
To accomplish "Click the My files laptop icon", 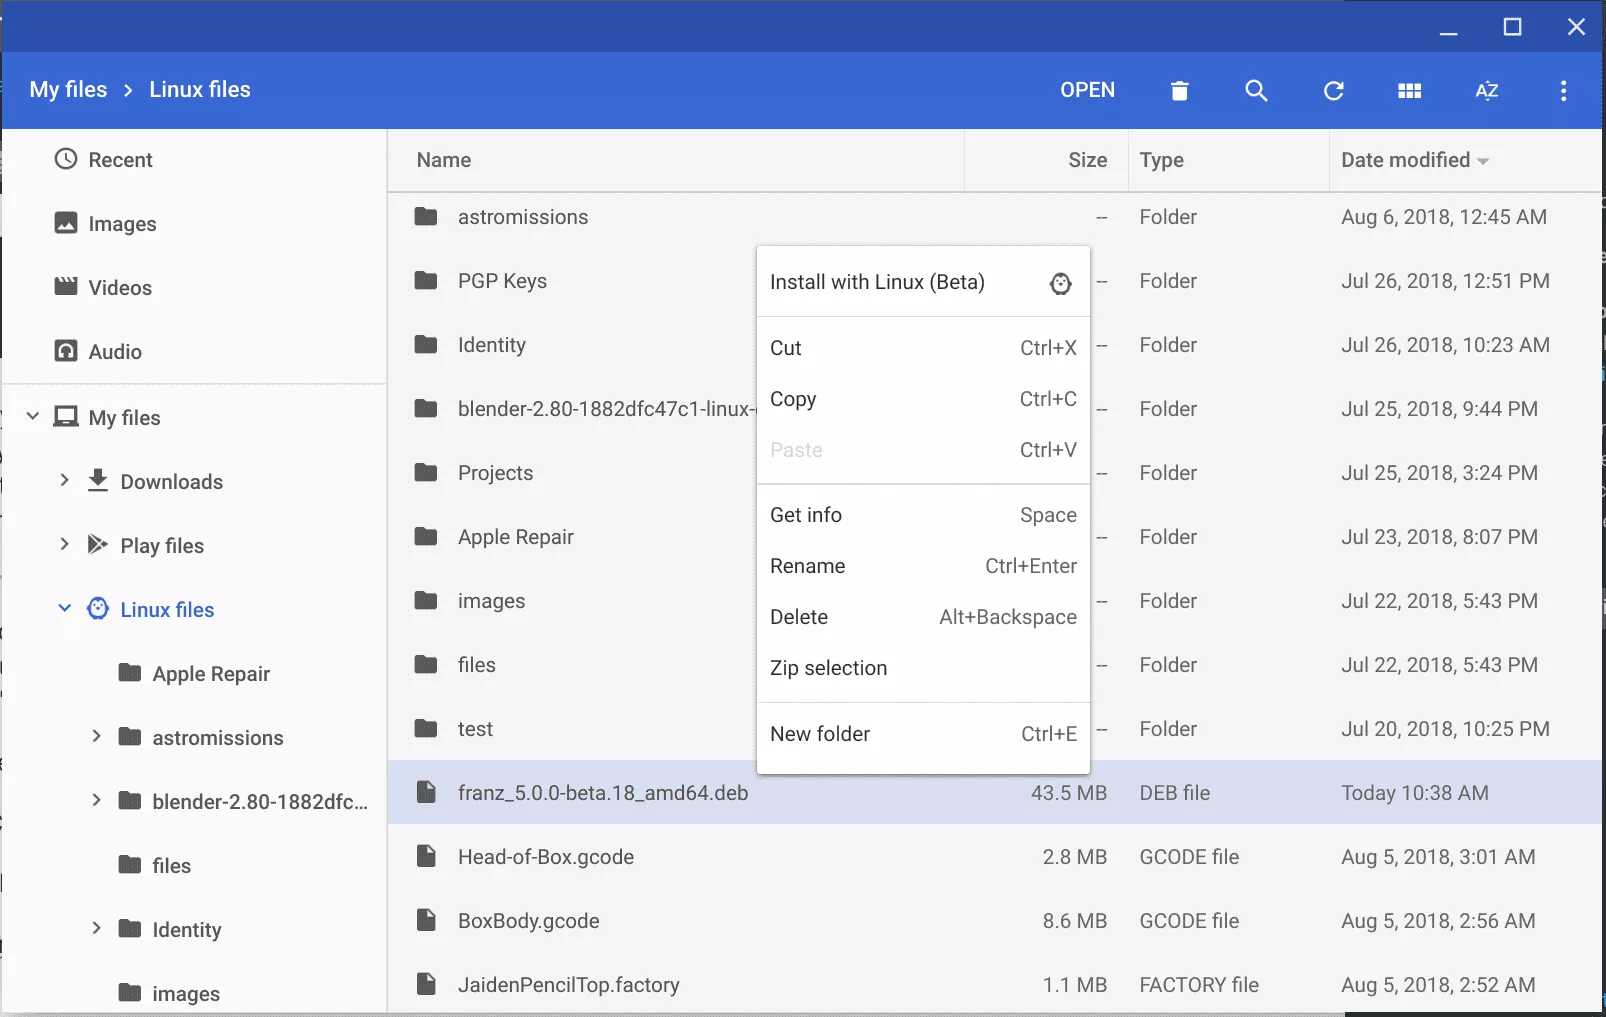I will click(66, 417).
